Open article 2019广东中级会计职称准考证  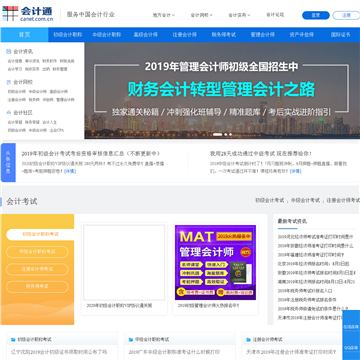click(x=174, y=352)
